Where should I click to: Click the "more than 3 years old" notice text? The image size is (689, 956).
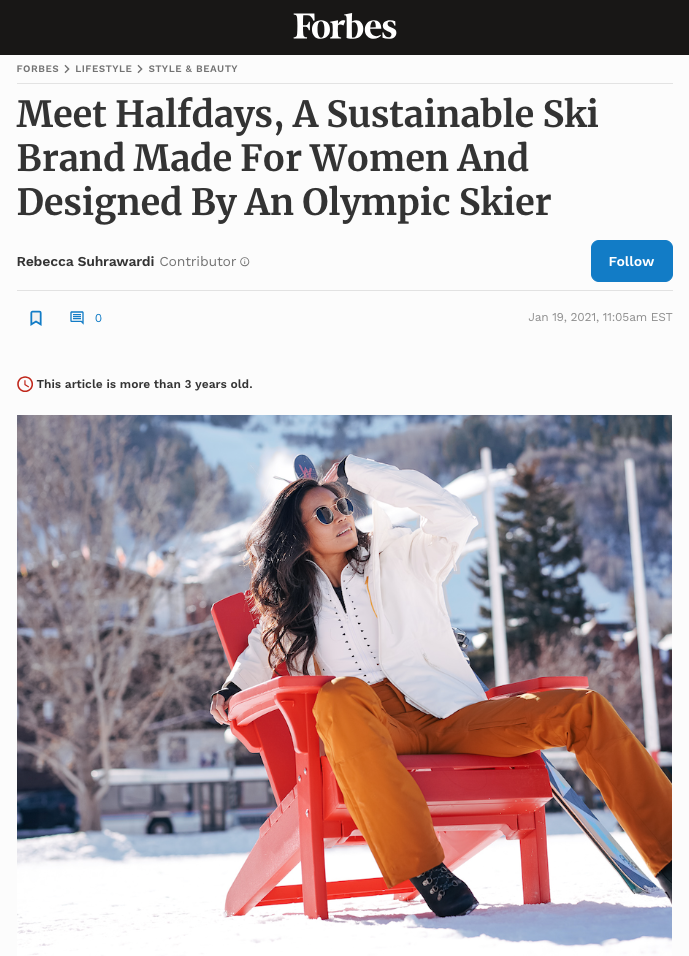145,384
